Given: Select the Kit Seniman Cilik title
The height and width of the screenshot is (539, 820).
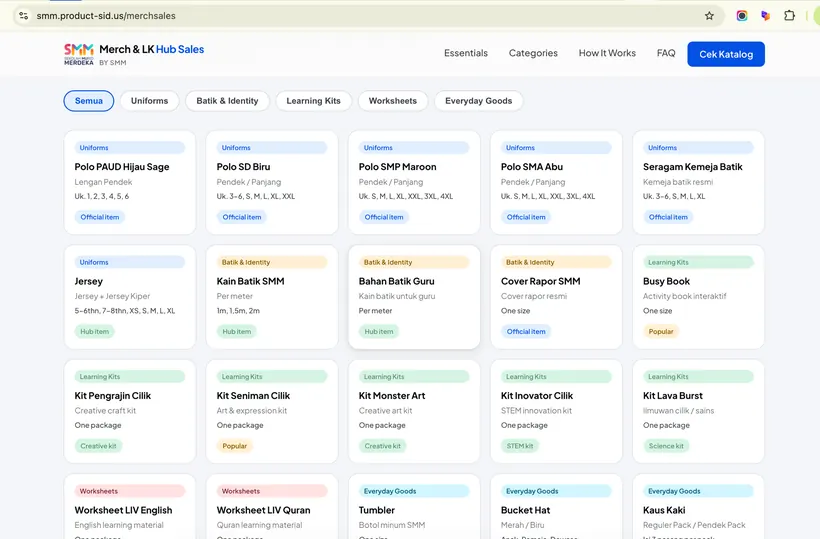Looking at the screenshot, I should coord(253,396).
